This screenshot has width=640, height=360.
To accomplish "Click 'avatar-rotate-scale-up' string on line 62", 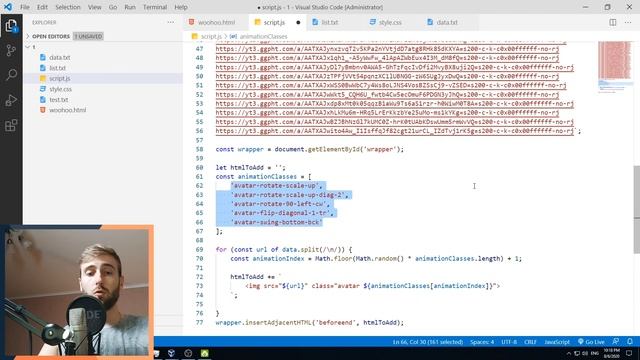I will coord(275,186).
